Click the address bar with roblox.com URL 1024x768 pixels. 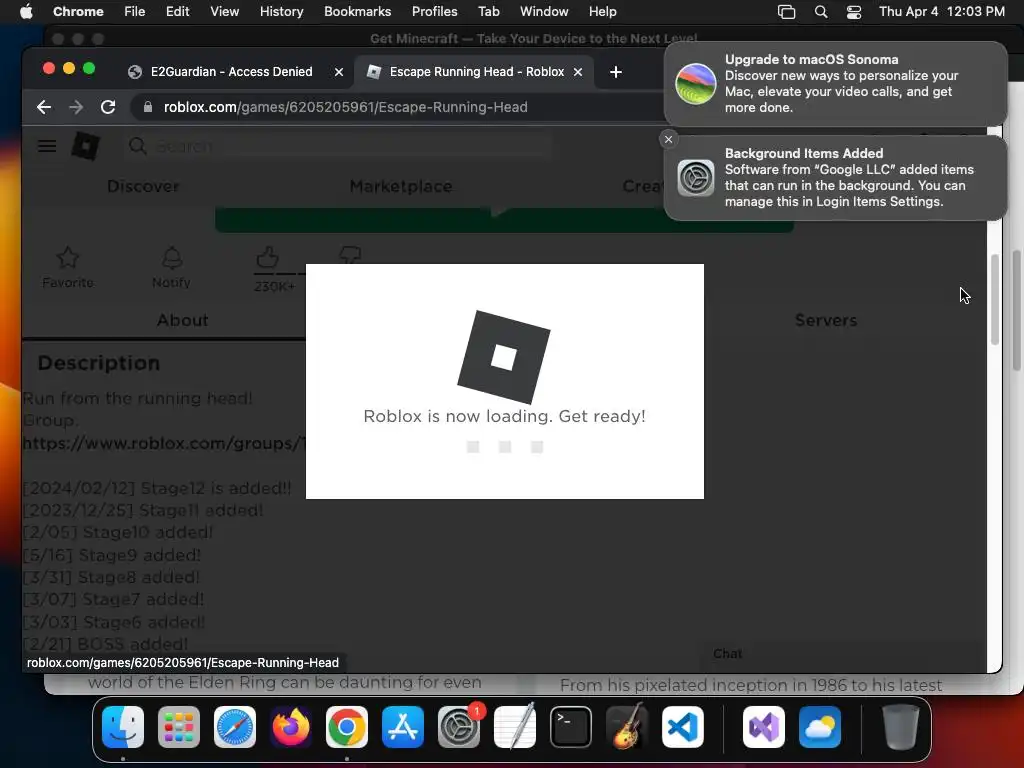(345, 107)
